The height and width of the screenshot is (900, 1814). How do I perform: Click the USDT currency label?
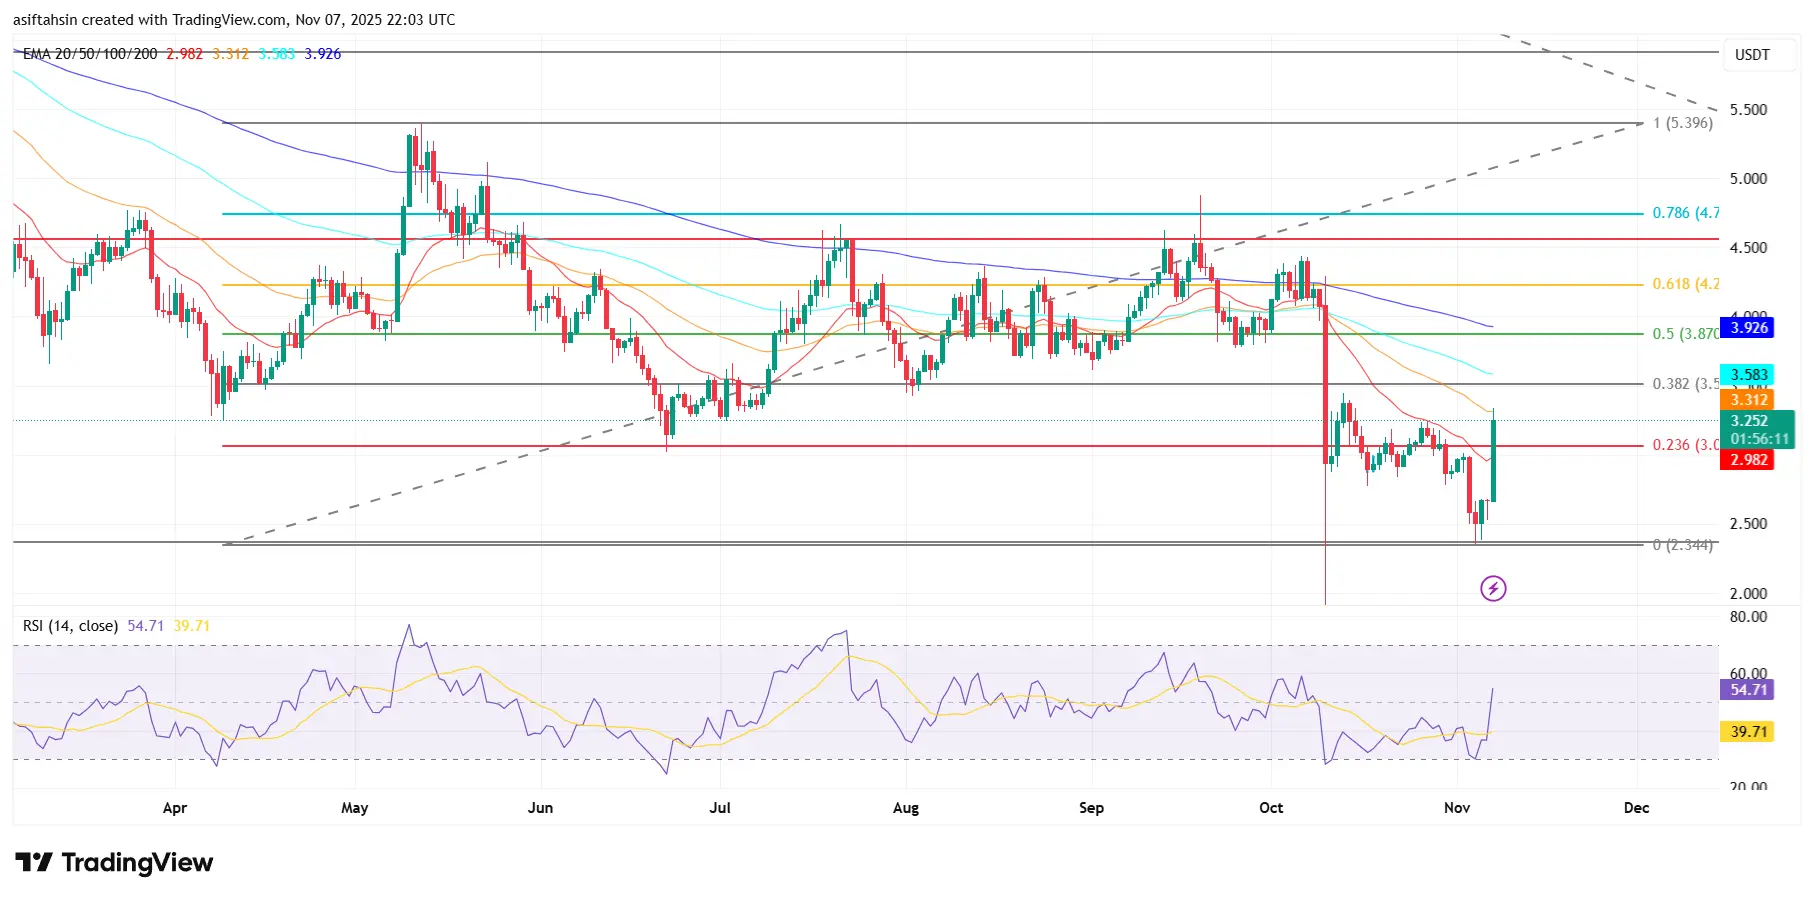[x=1752, y=55]
